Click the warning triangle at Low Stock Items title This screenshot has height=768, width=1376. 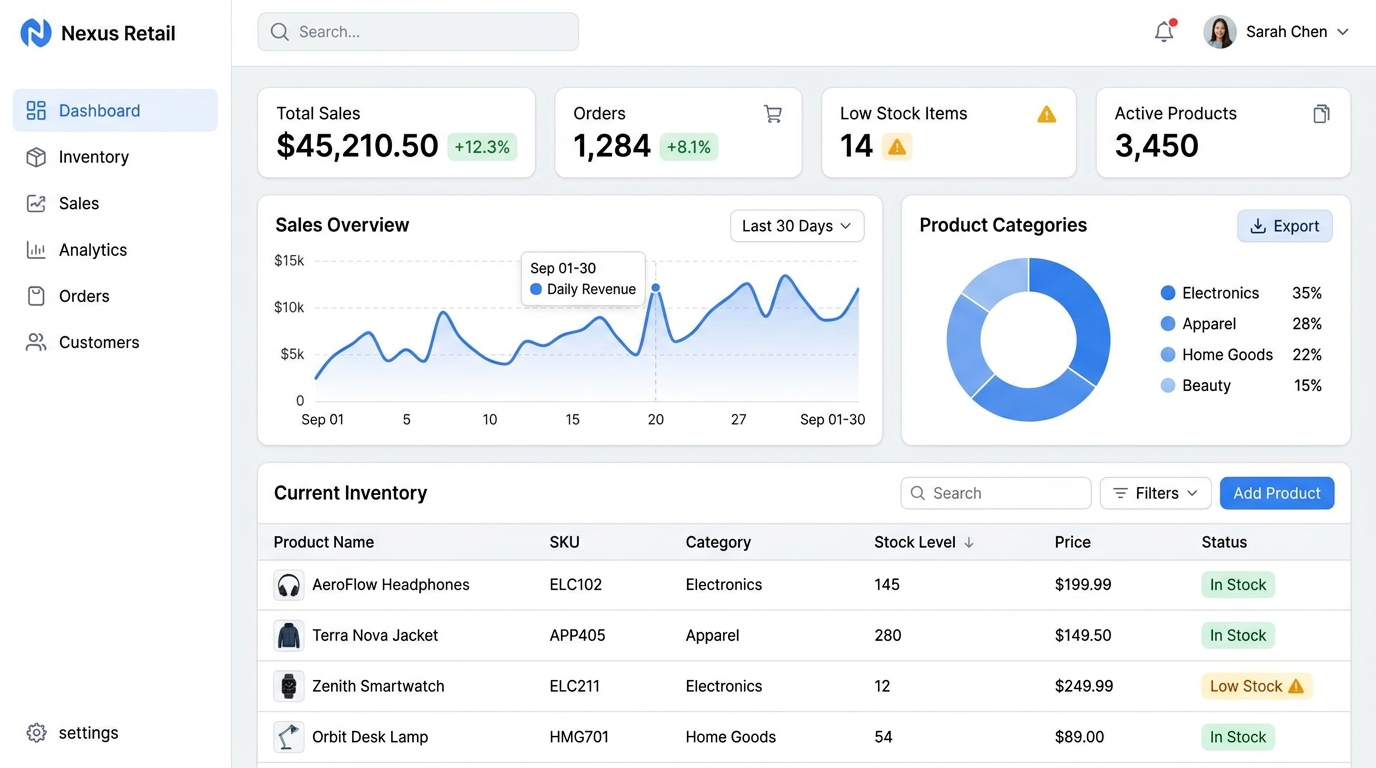point(1047,114)
